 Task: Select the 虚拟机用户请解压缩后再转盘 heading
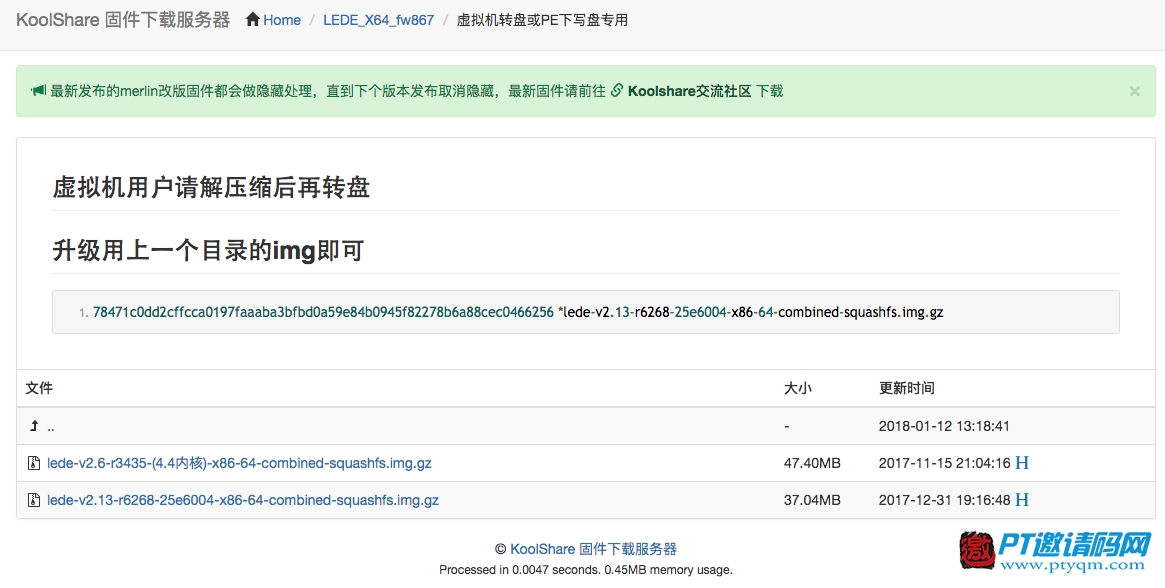click(211, 187)
